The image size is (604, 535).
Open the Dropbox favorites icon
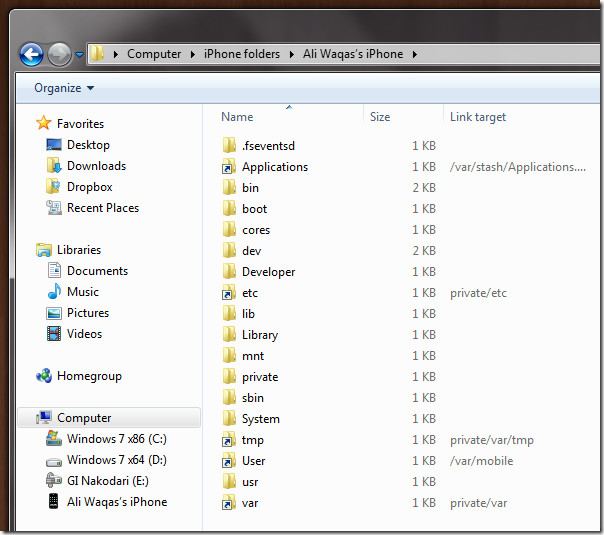click(x=53, y=186)
